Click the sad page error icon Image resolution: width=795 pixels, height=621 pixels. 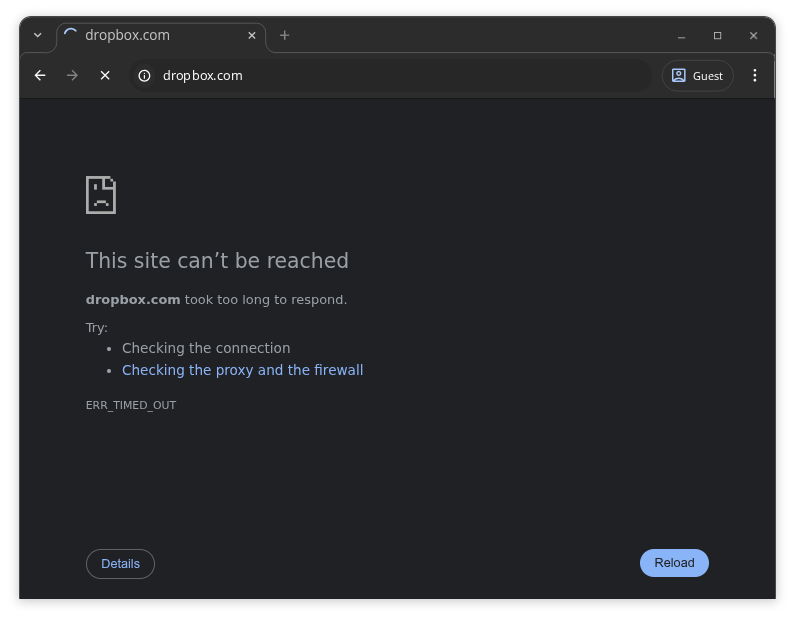[x=101, y=195]
